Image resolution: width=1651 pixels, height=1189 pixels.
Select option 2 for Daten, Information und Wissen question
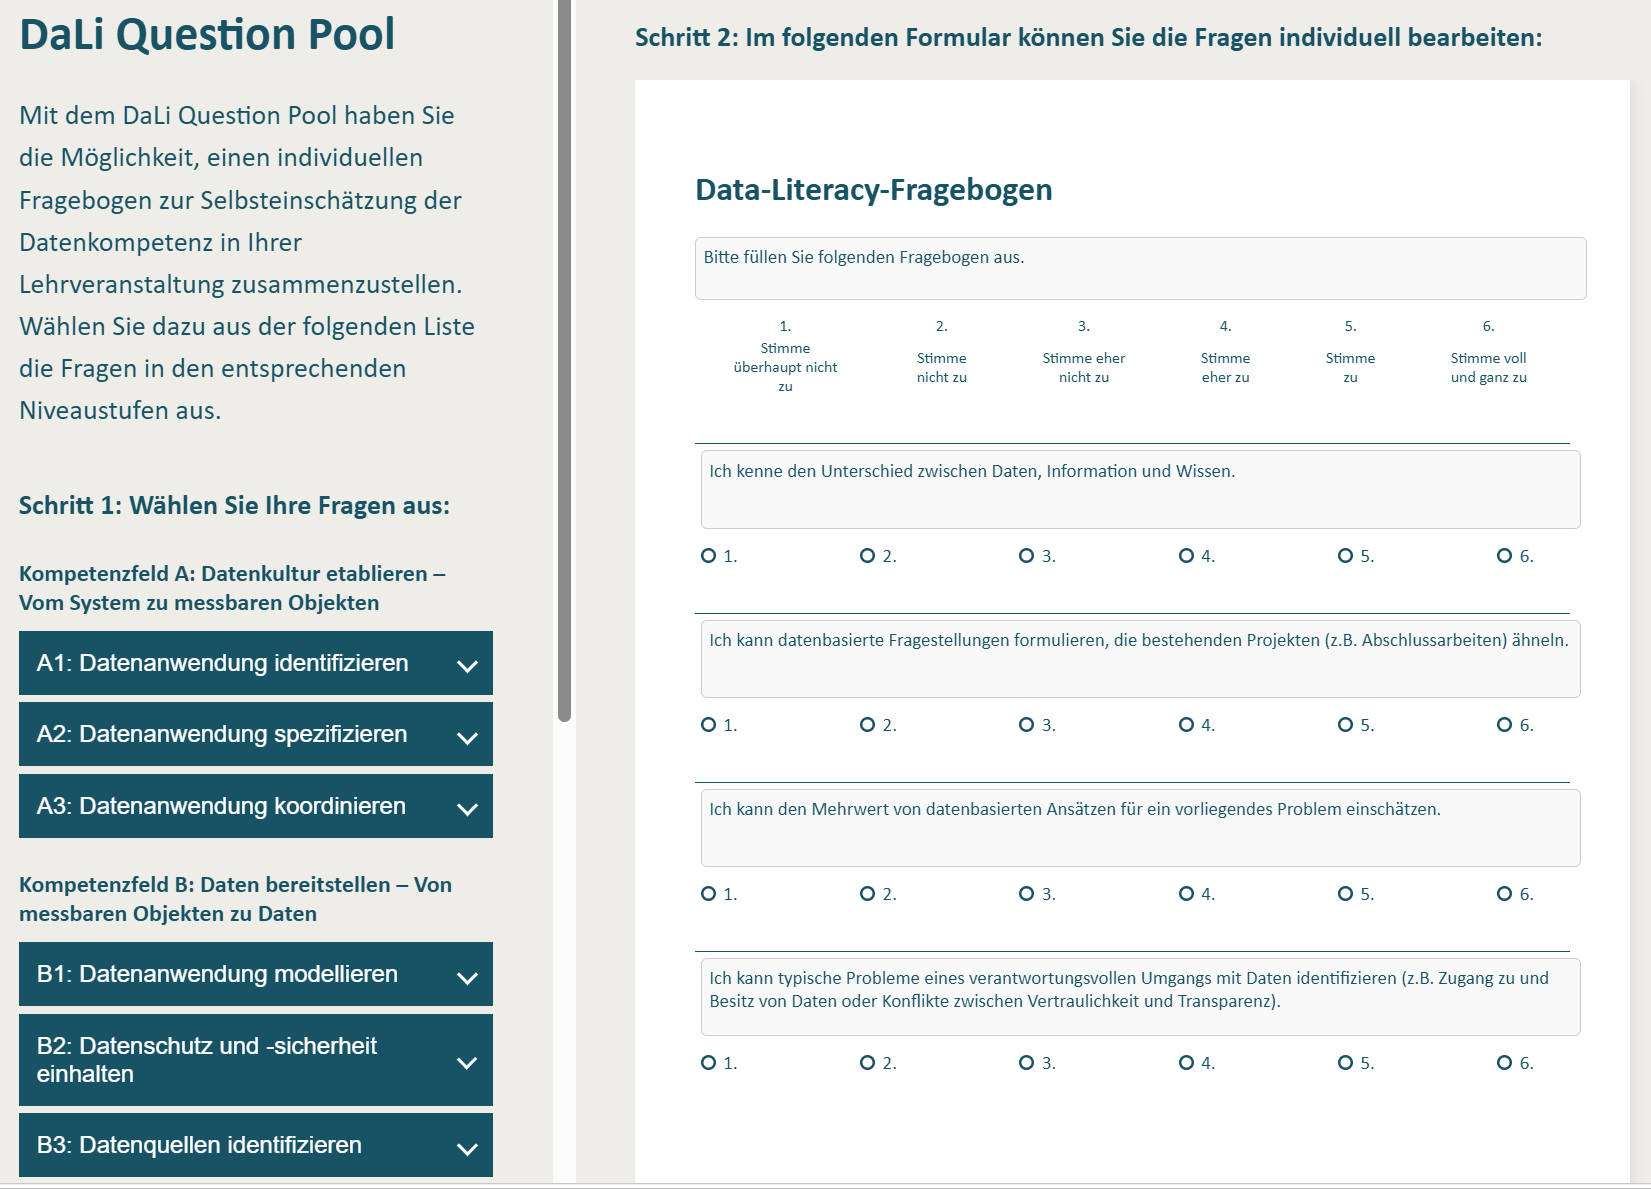click(868, 556)
